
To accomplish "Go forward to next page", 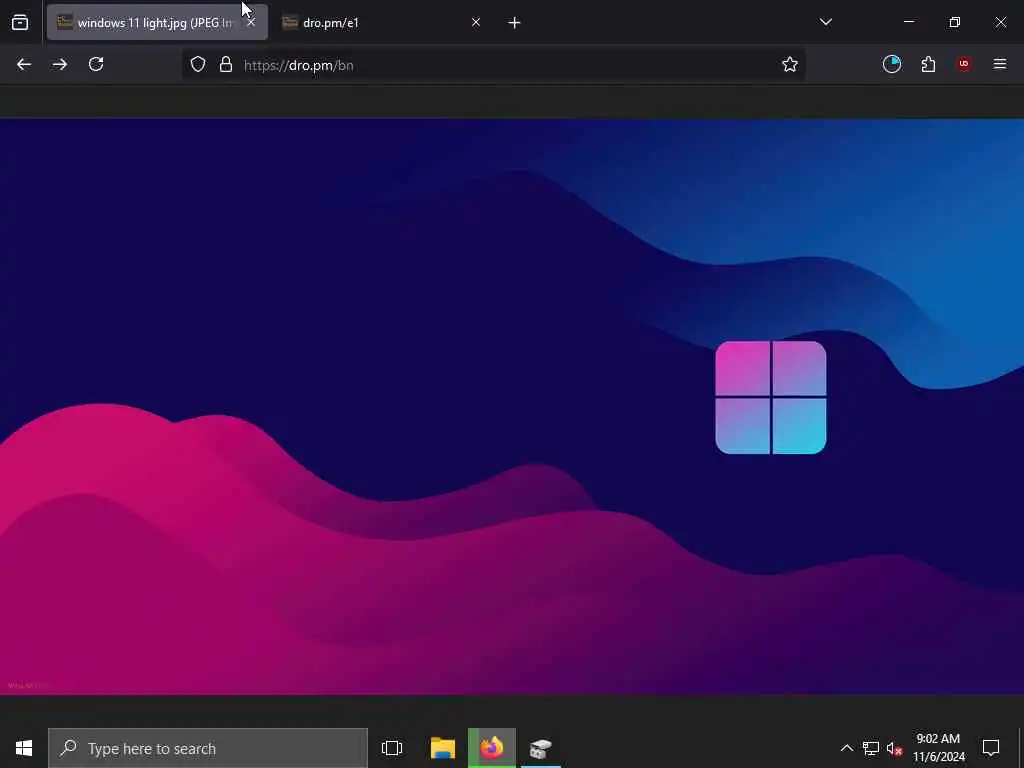I will pyautogui.click(x=60, y=64).
